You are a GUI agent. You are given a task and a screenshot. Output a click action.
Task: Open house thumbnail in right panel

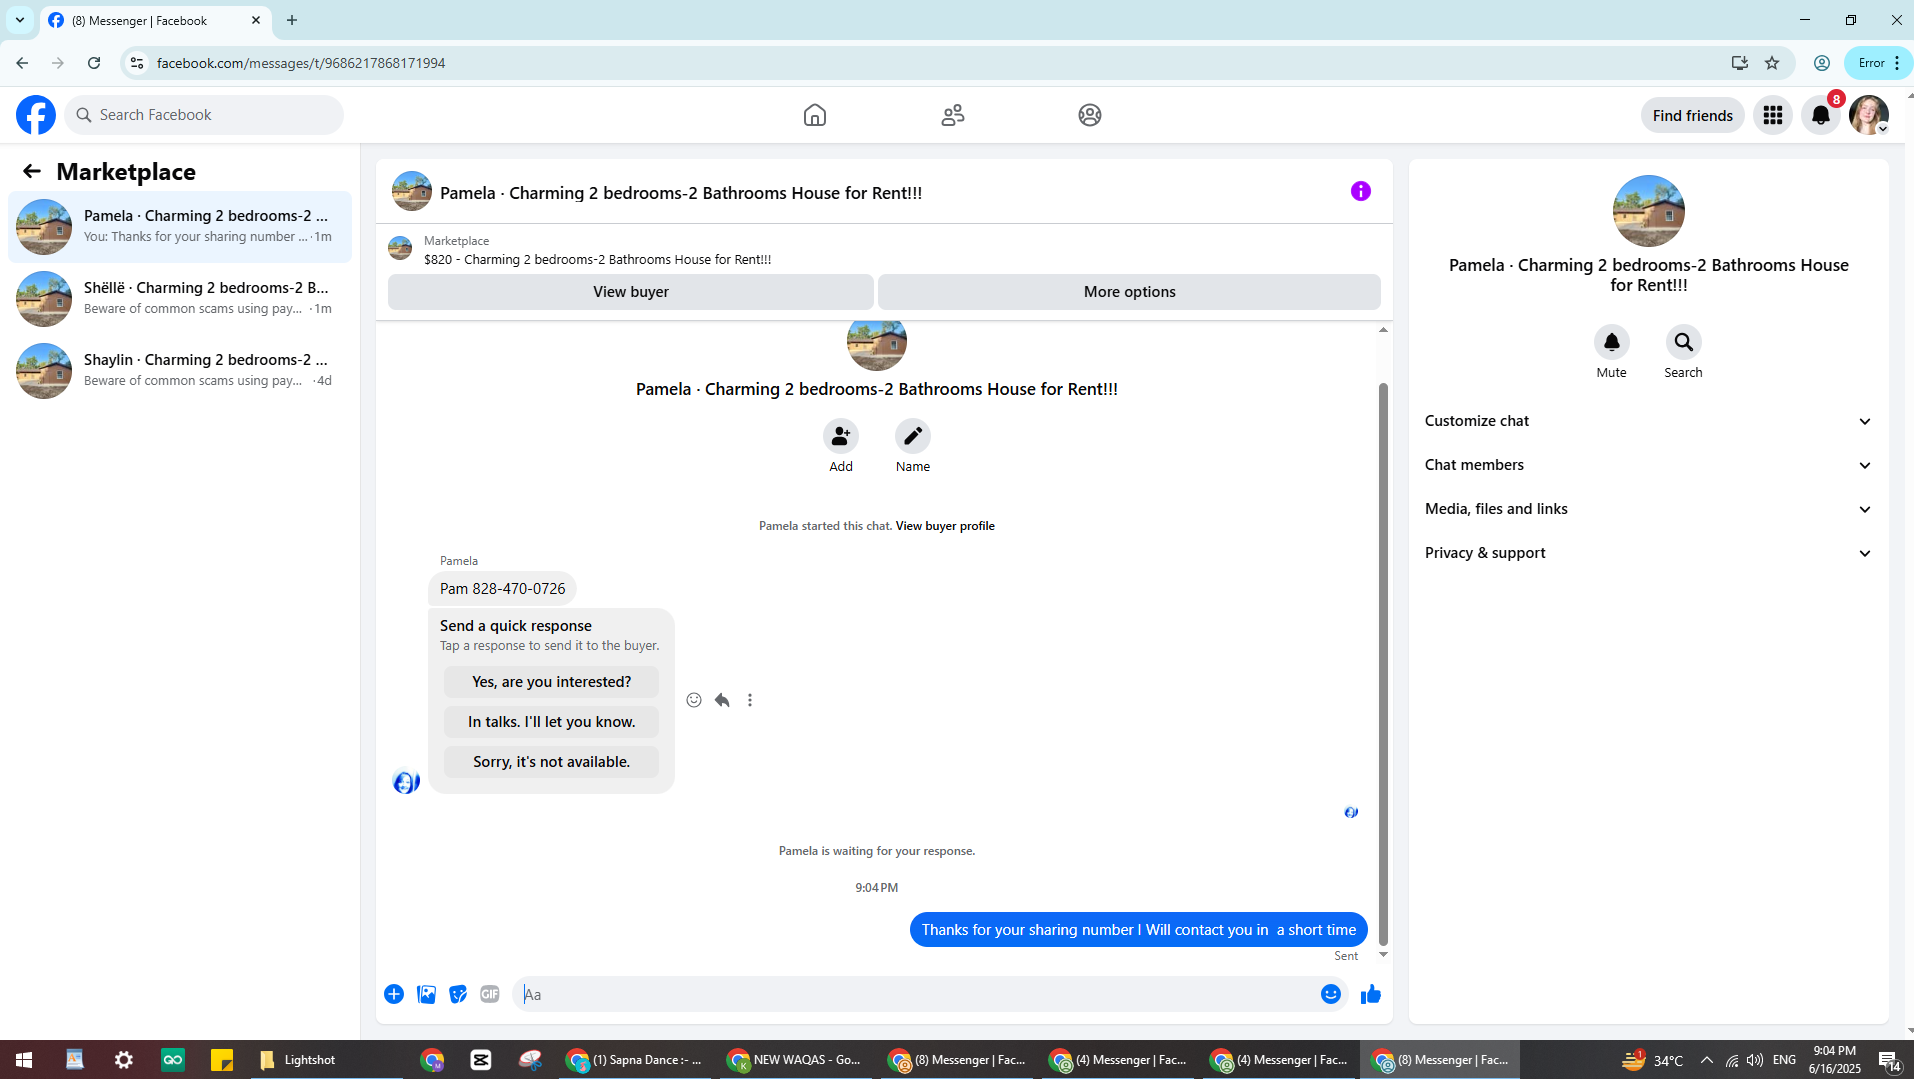coord(1648,211)
